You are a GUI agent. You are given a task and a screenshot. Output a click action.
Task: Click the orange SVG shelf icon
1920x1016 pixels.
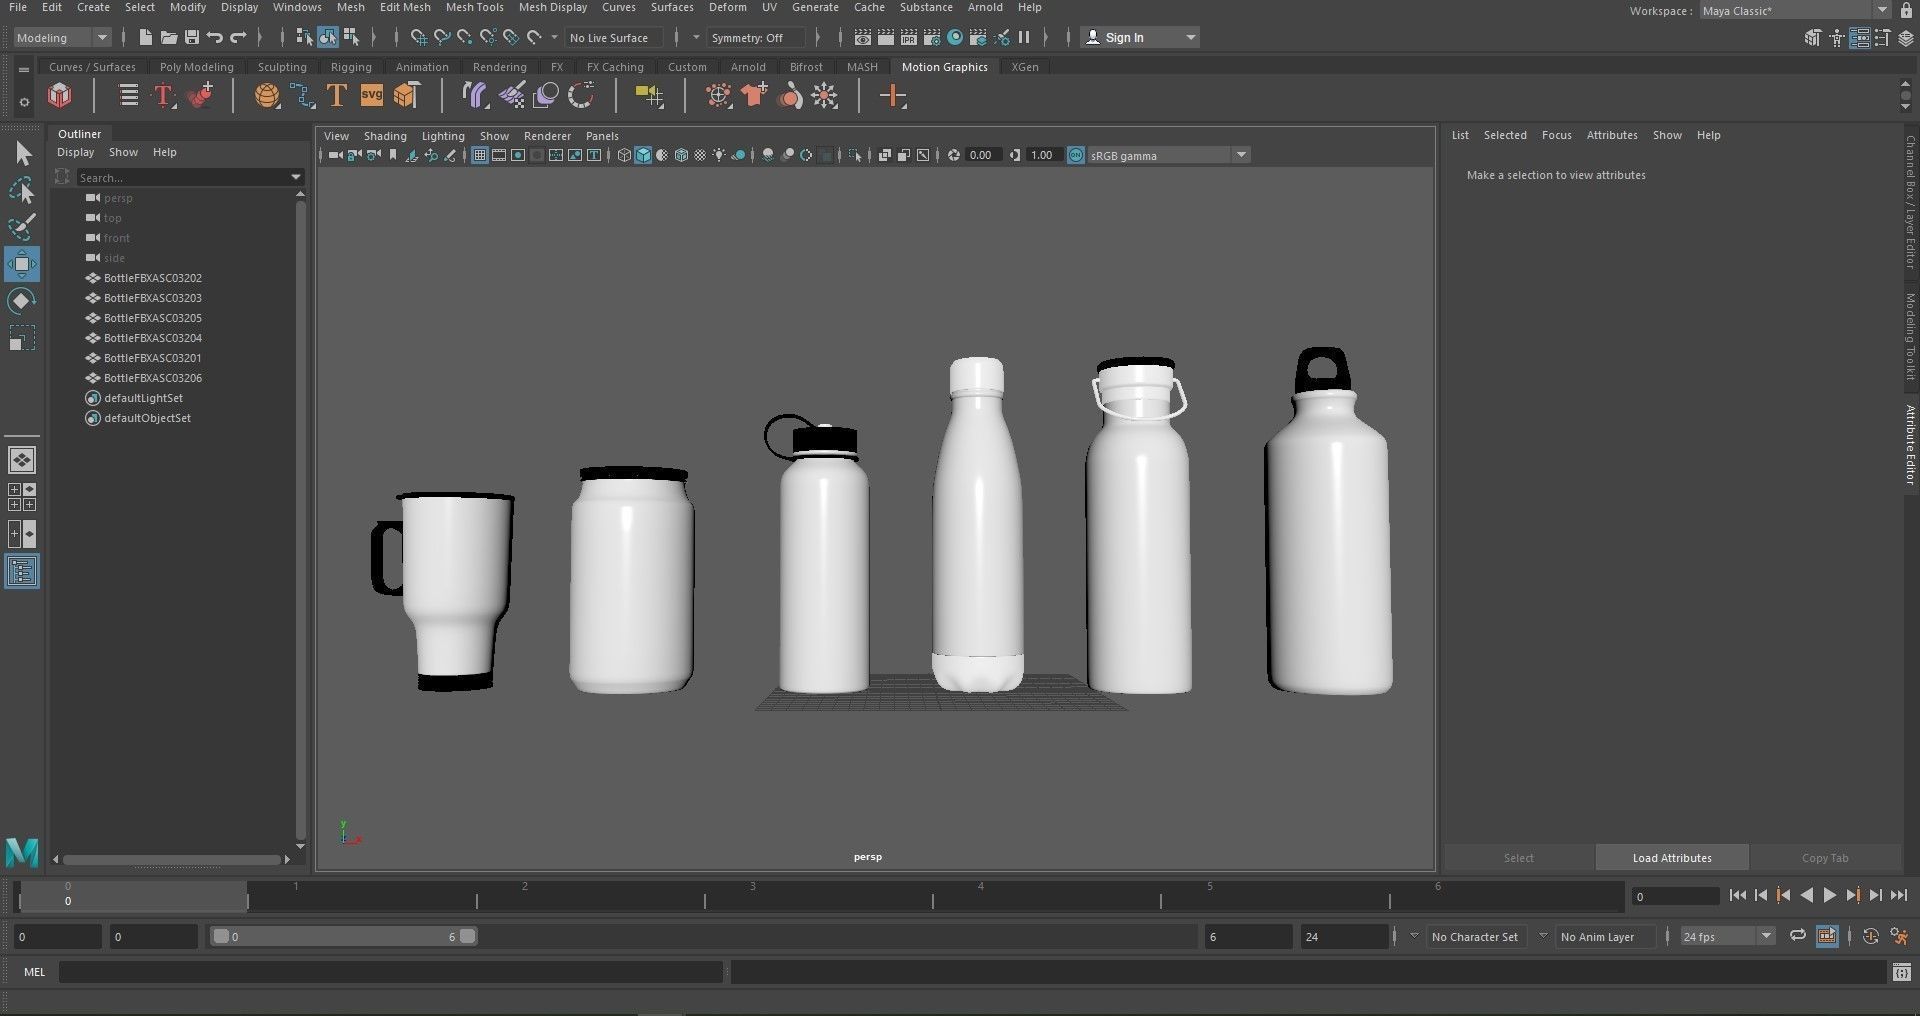[371, 96]
